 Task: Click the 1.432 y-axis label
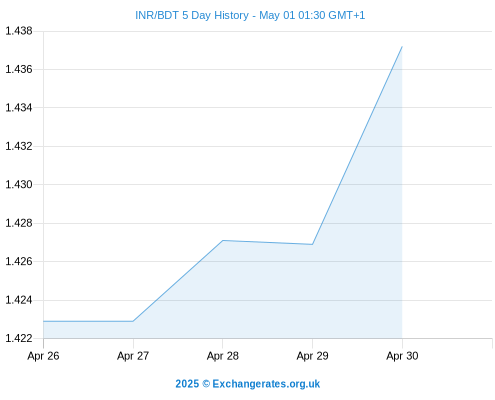tap(19, 146)
